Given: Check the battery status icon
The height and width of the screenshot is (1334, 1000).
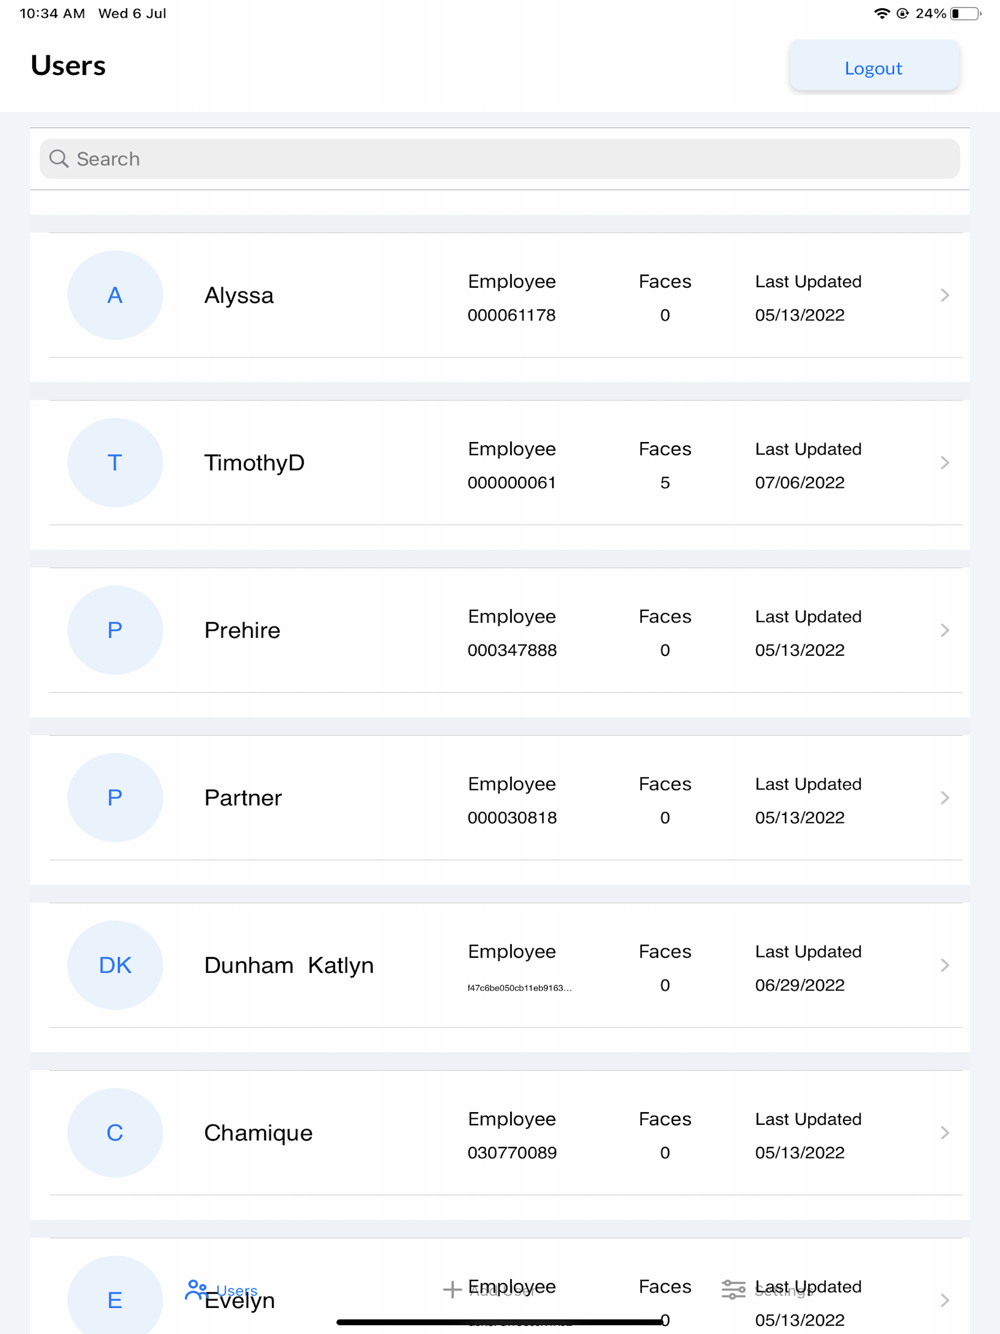Looking at the screenshot, I should (x=965, y=14).
